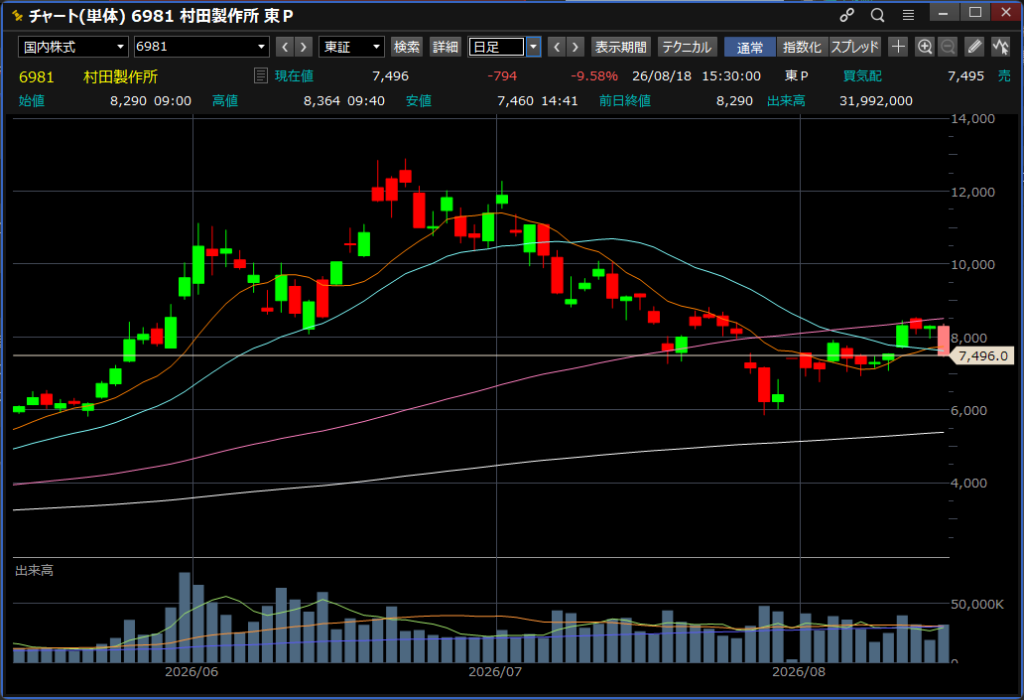This screenshot has width=1024, height=700.
Task: Click the 2026/06 date axis label
Action: pyautogui.click(x=191, y=672)
